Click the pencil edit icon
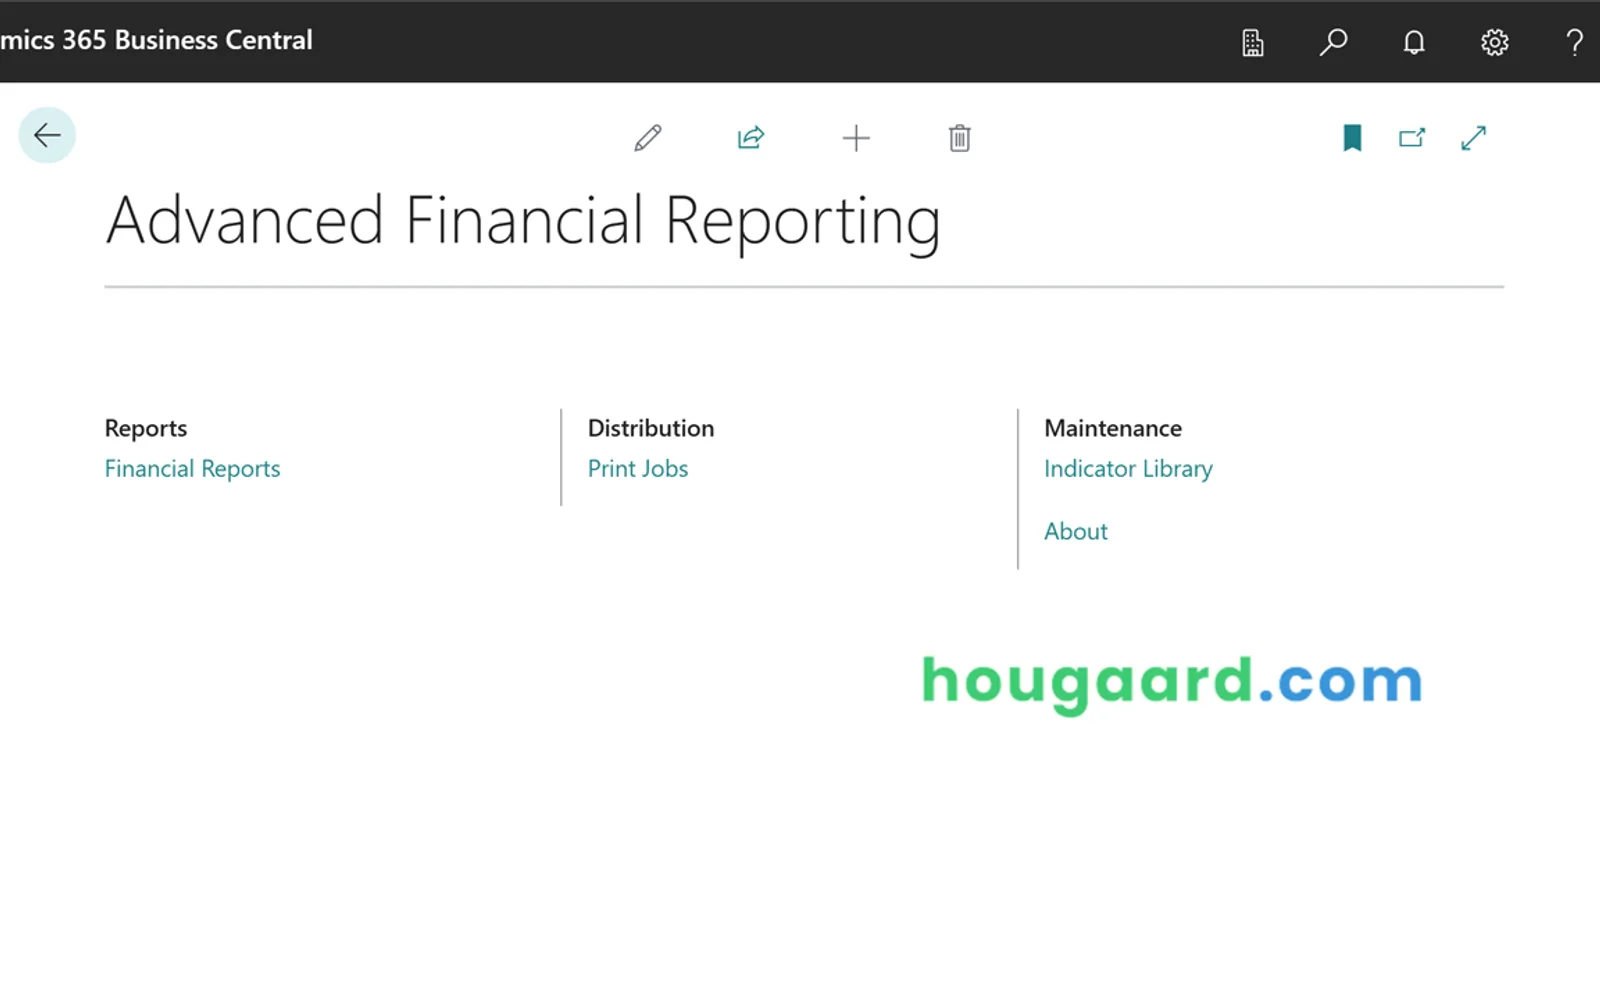Screen dimensions: 1600x1000 point(648,138)
